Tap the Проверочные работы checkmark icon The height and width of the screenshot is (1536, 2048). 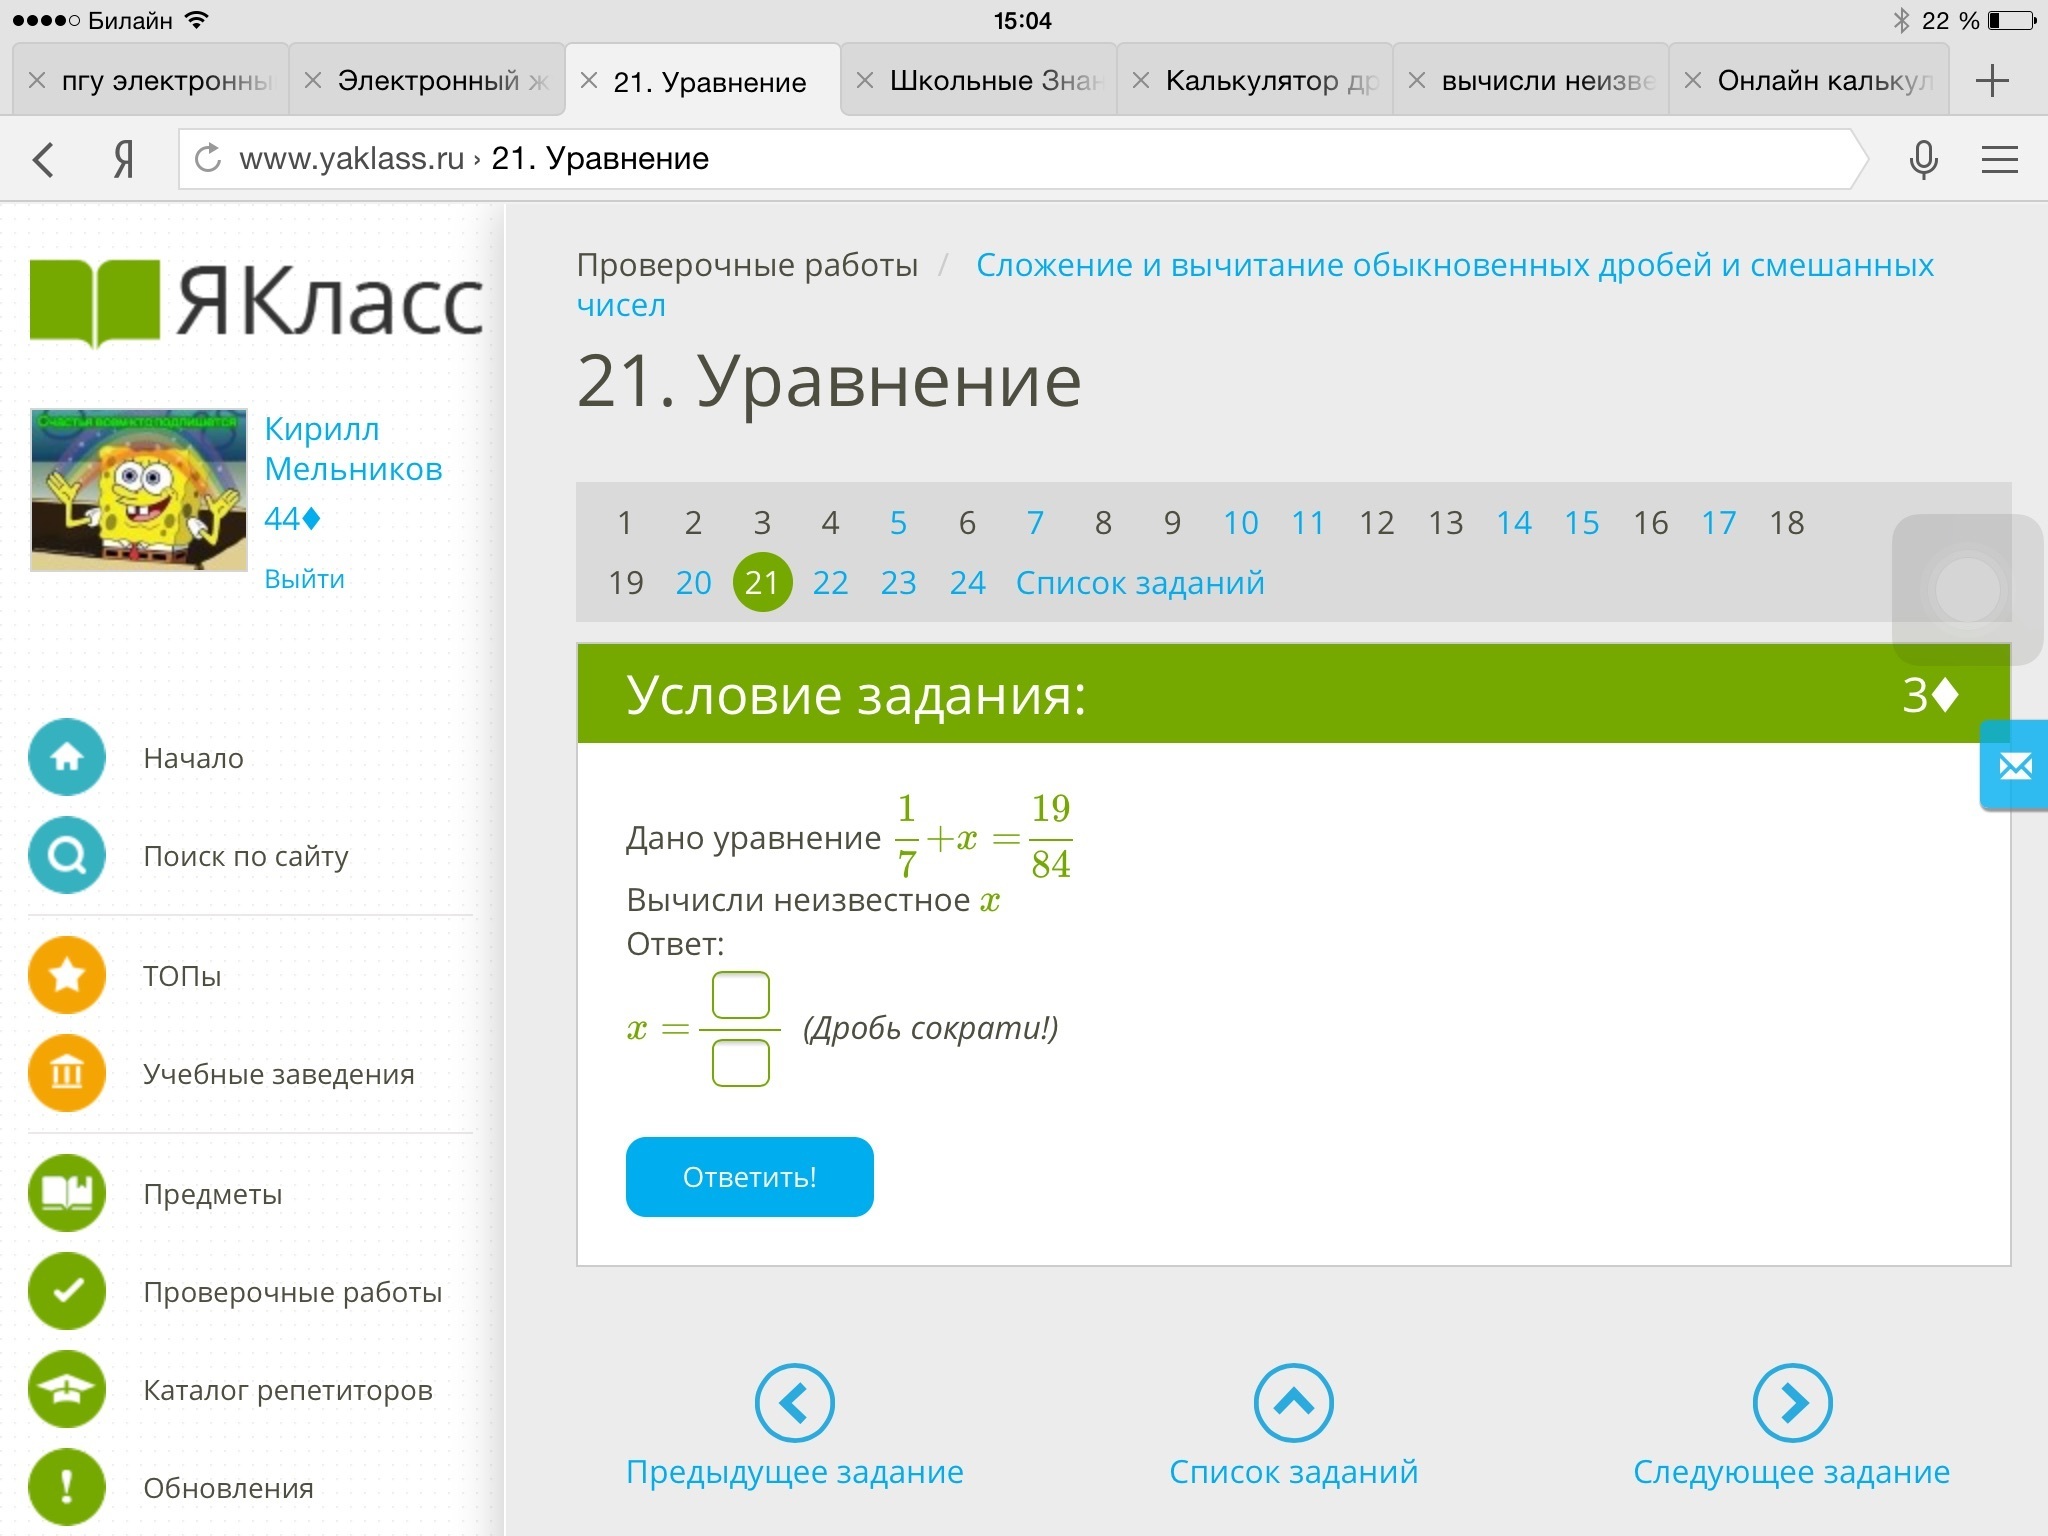(67, 1291)
